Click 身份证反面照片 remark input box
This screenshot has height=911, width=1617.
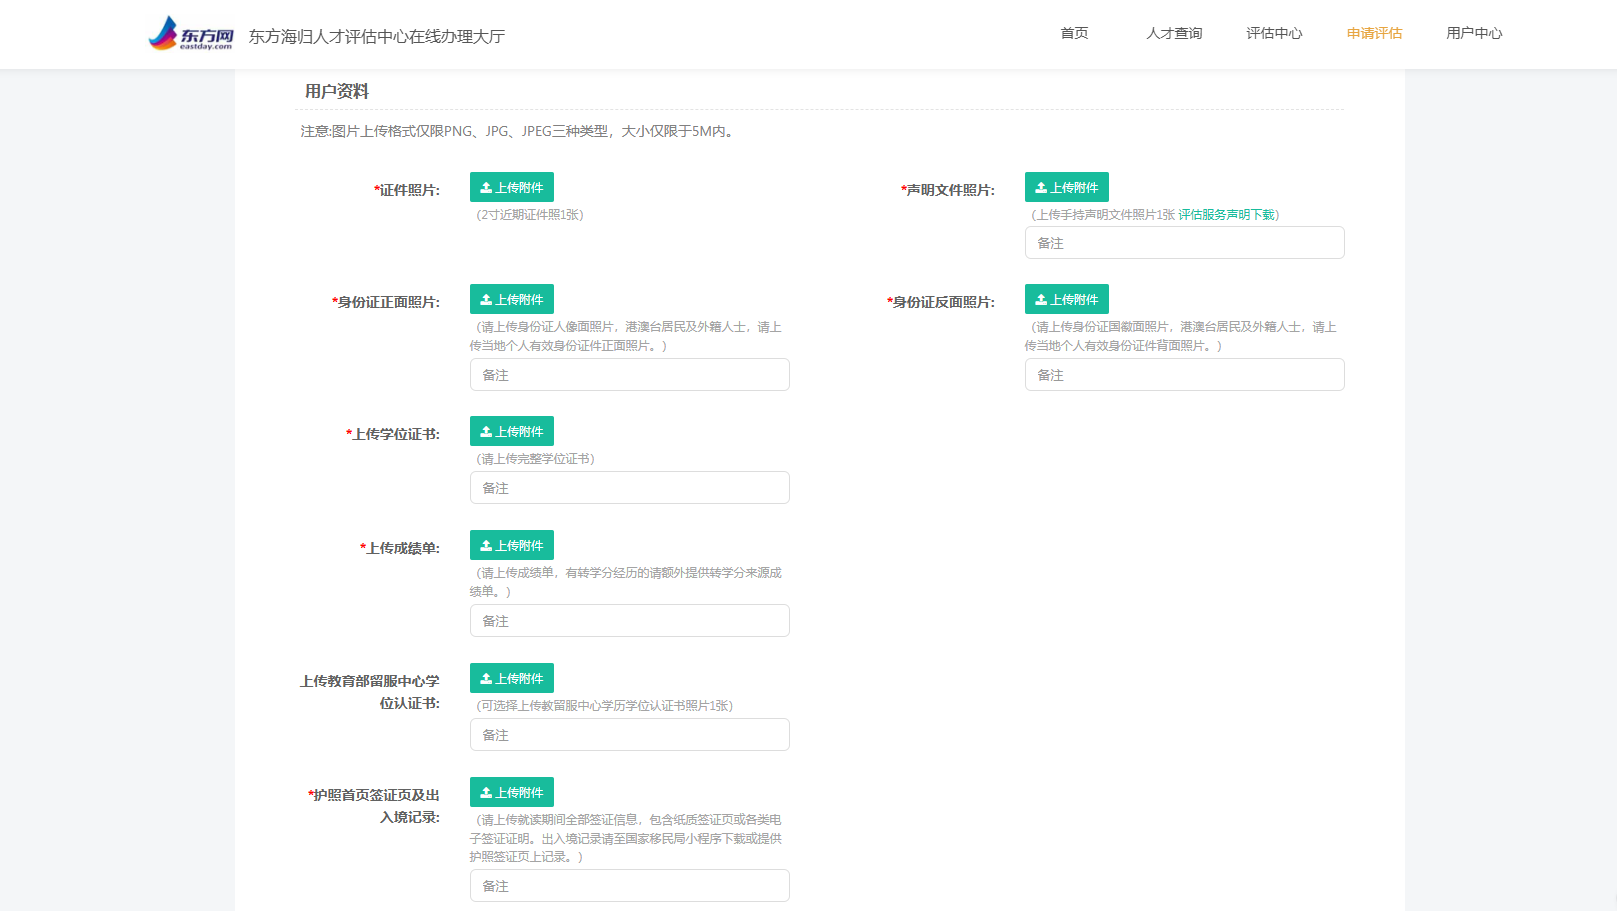click(x=1184, y=375)
